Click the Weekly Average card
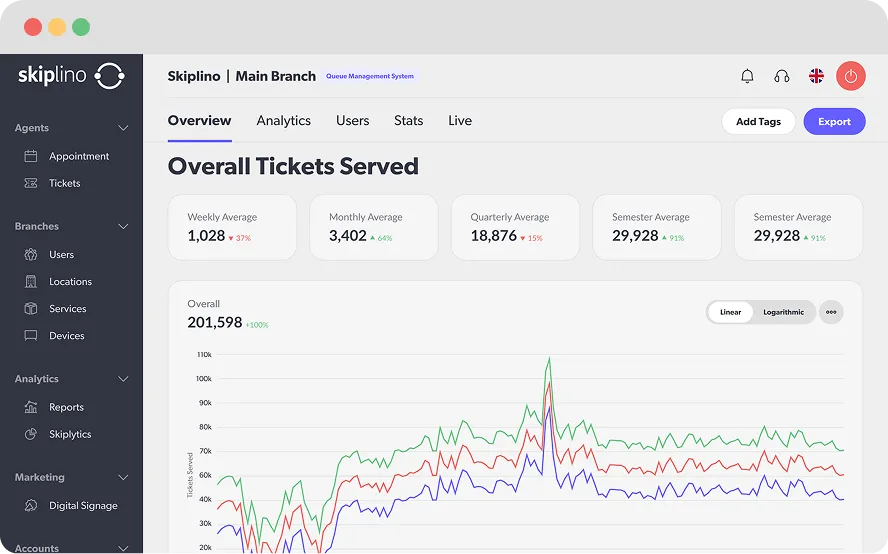This screenshot has height=554, width=888. coord(232,227)
